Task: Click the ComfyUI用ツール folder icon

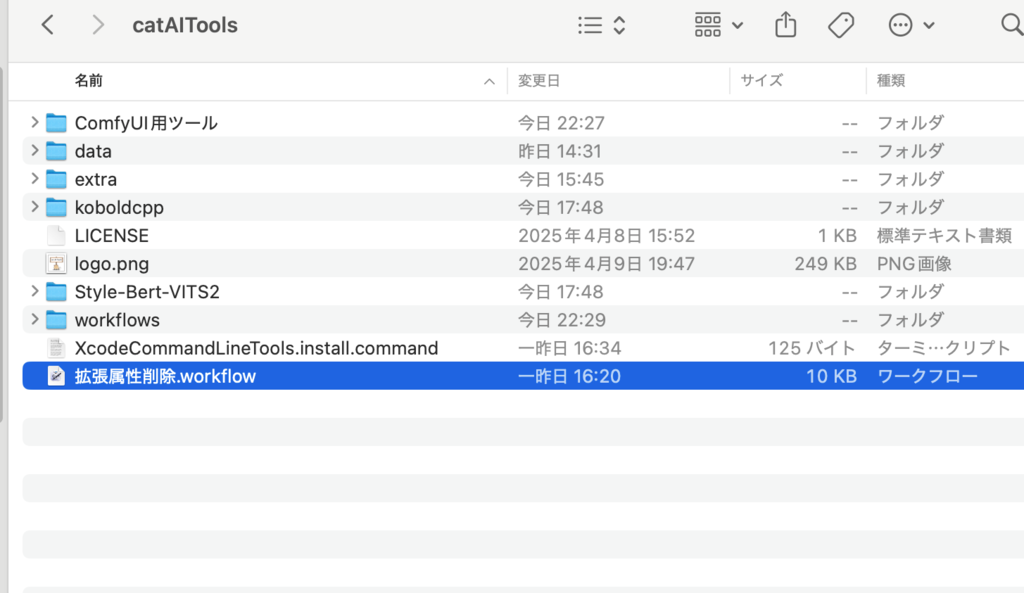Action: click(56, 123)
